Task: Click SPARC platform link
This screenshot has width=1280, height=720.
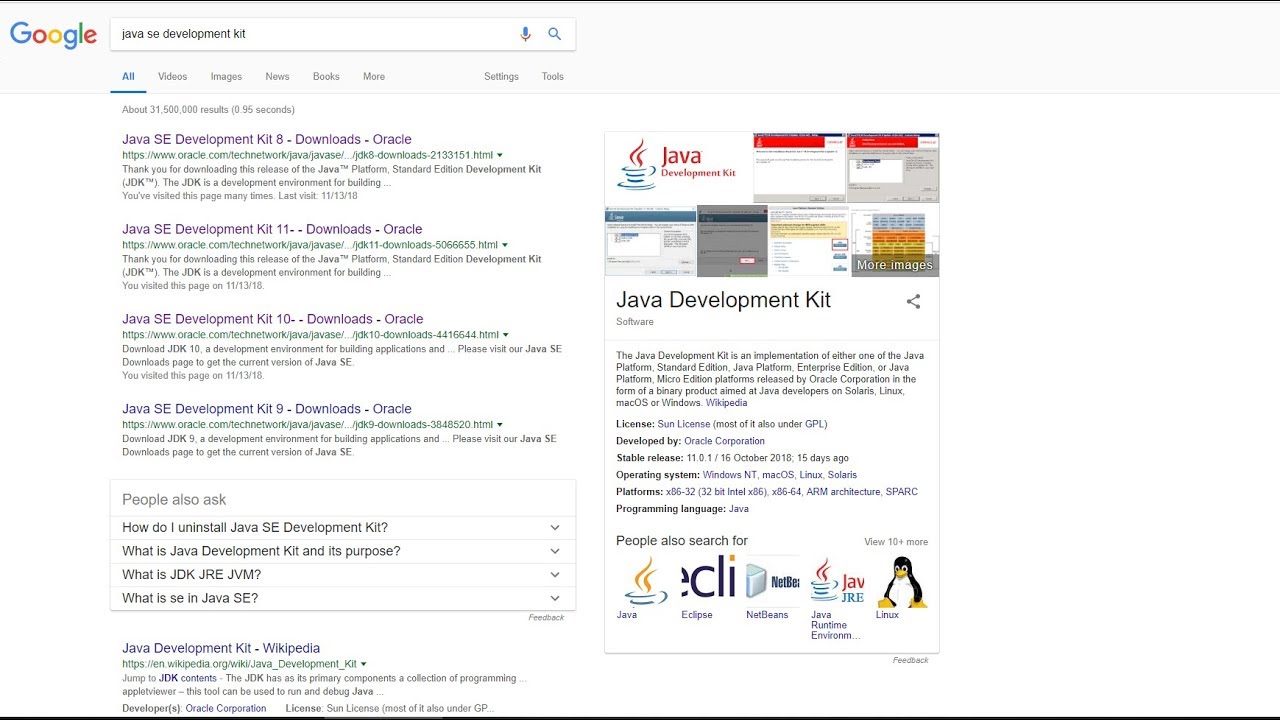Action: (901, 492)
